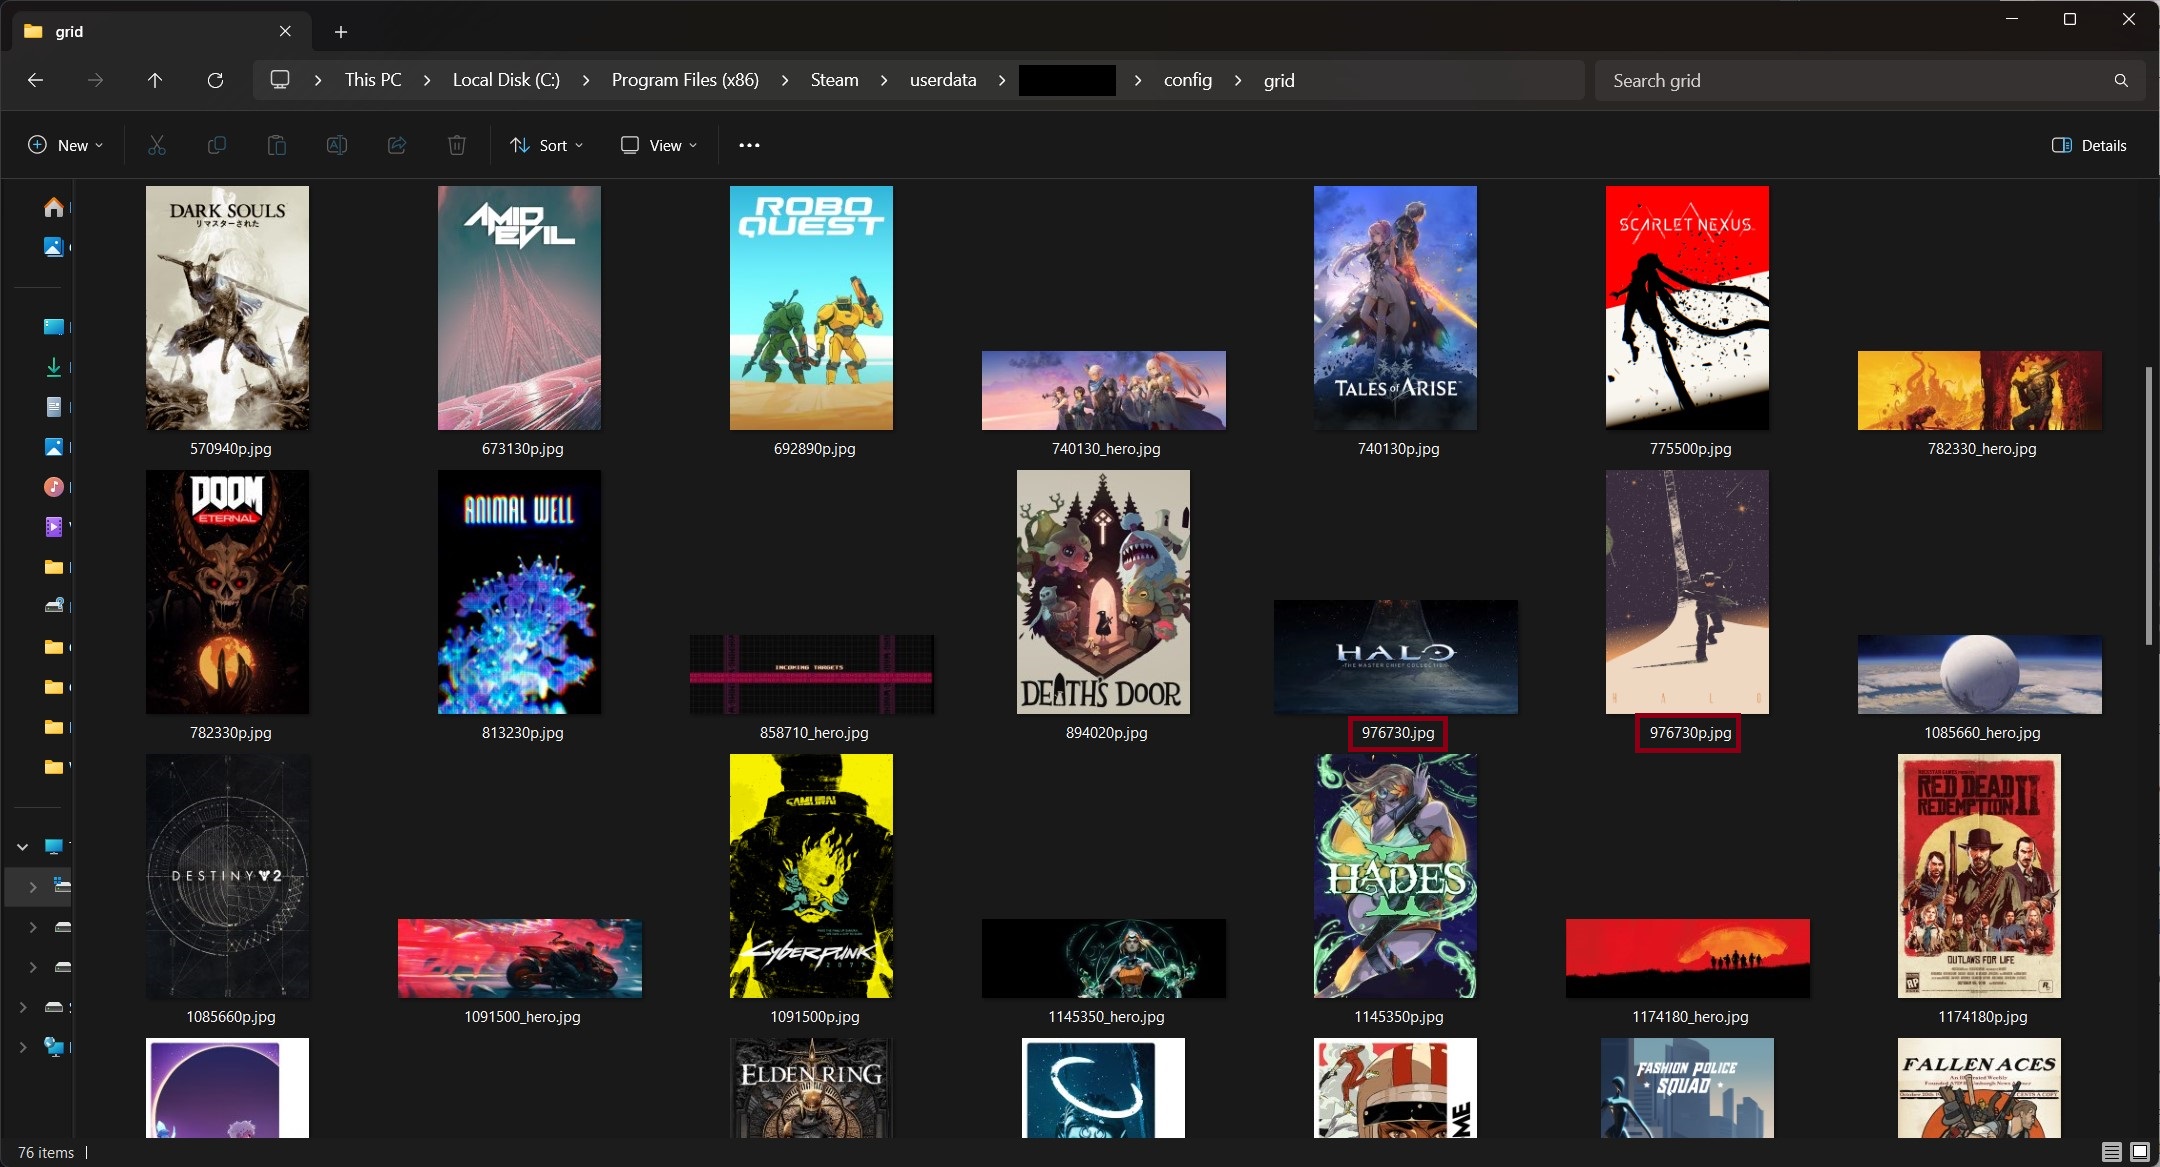Select the Elden Ring cover thumbnail

811,1088
